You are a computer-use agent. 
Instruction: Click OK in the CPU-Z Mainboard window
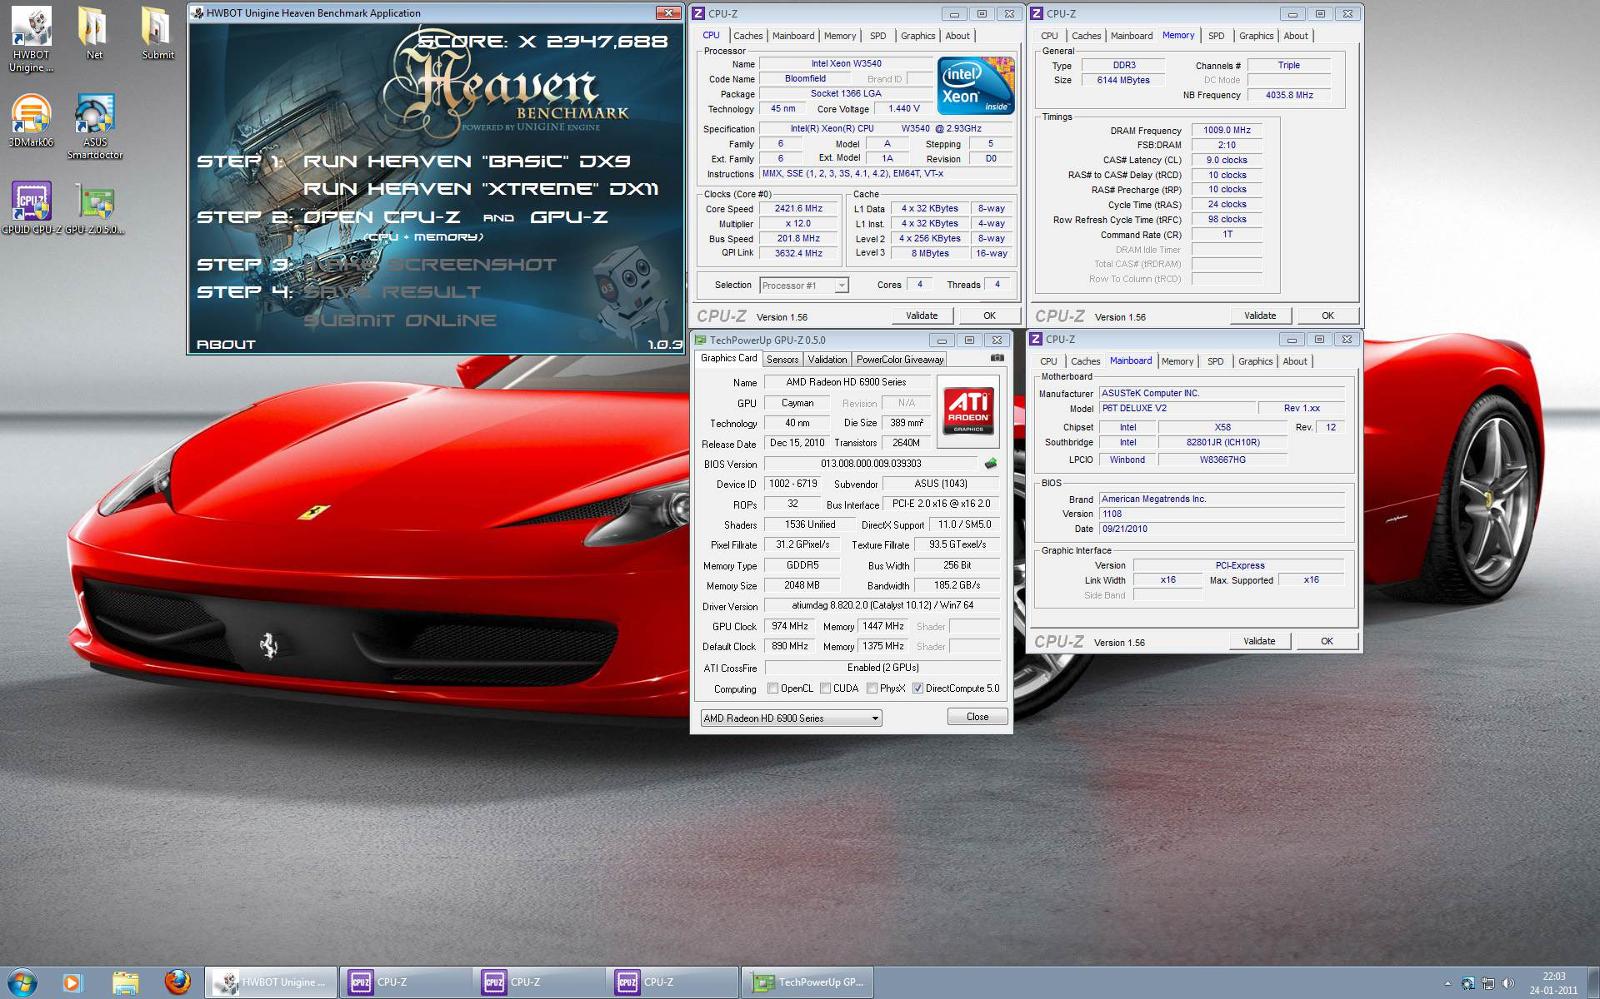[x=1326, y=640]
